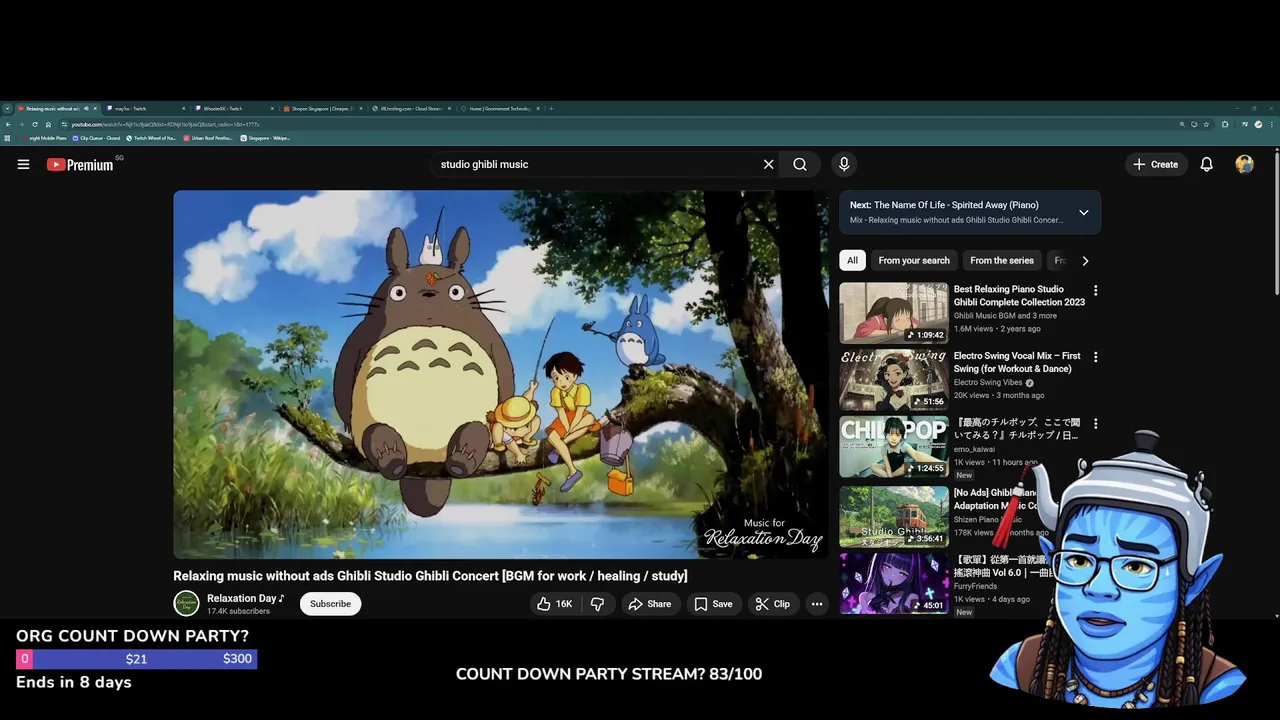Open the browser three-dot menu
Image resolution: width=1280 pixels, height=720 pixels.
click(1272, 124)
